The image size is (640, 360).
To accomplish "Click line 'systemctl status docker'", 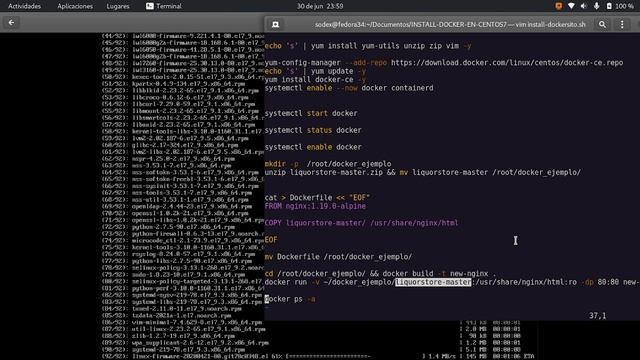I will 313,130.
